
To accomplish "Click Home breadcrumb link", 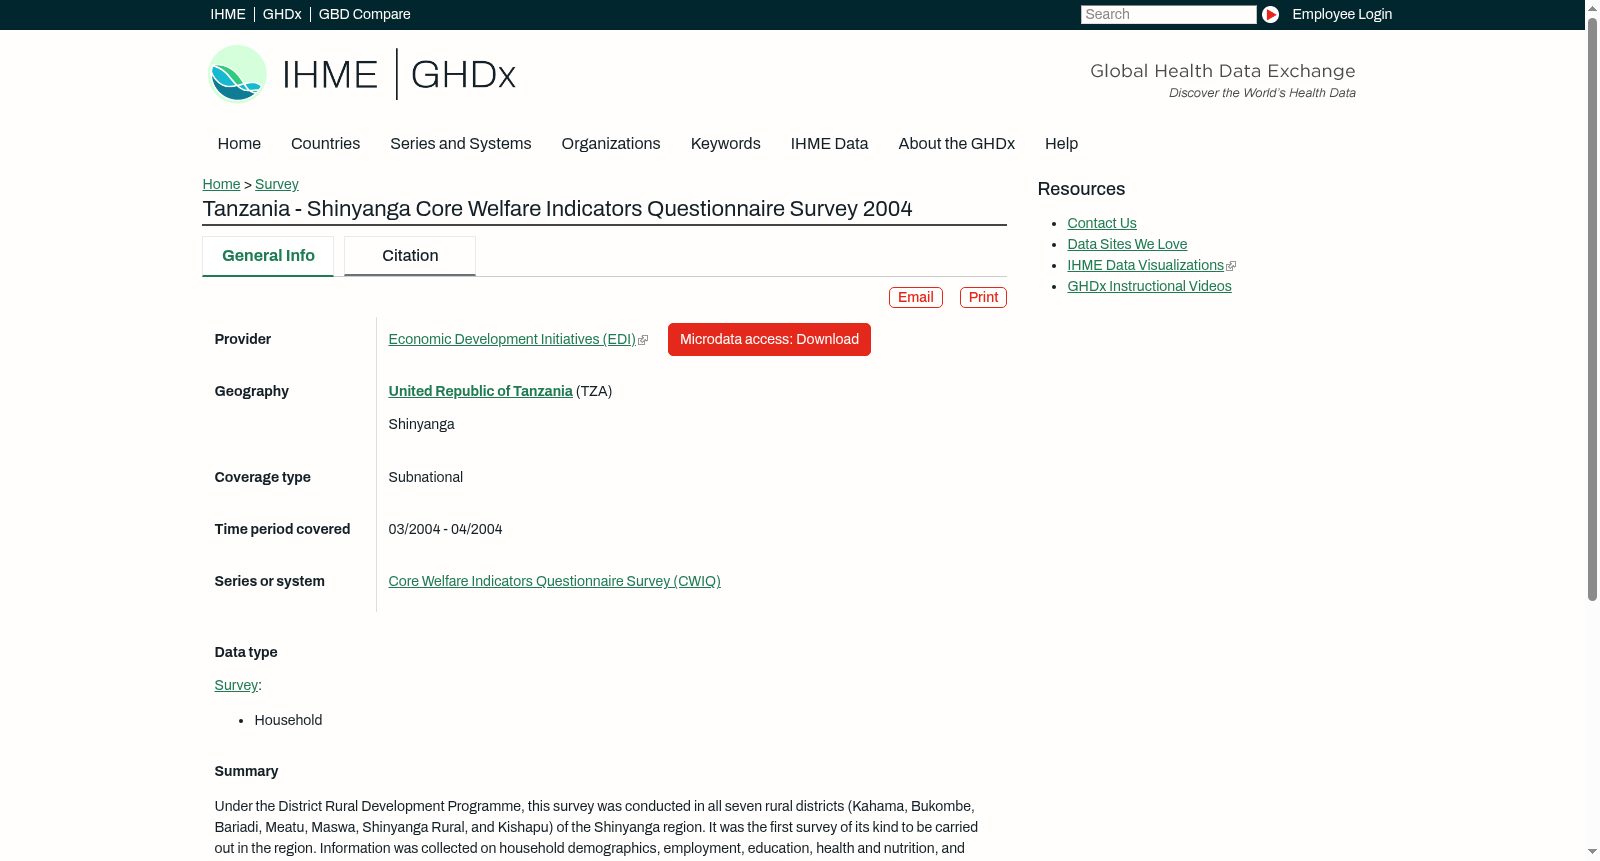I will (x=221, y=184).
